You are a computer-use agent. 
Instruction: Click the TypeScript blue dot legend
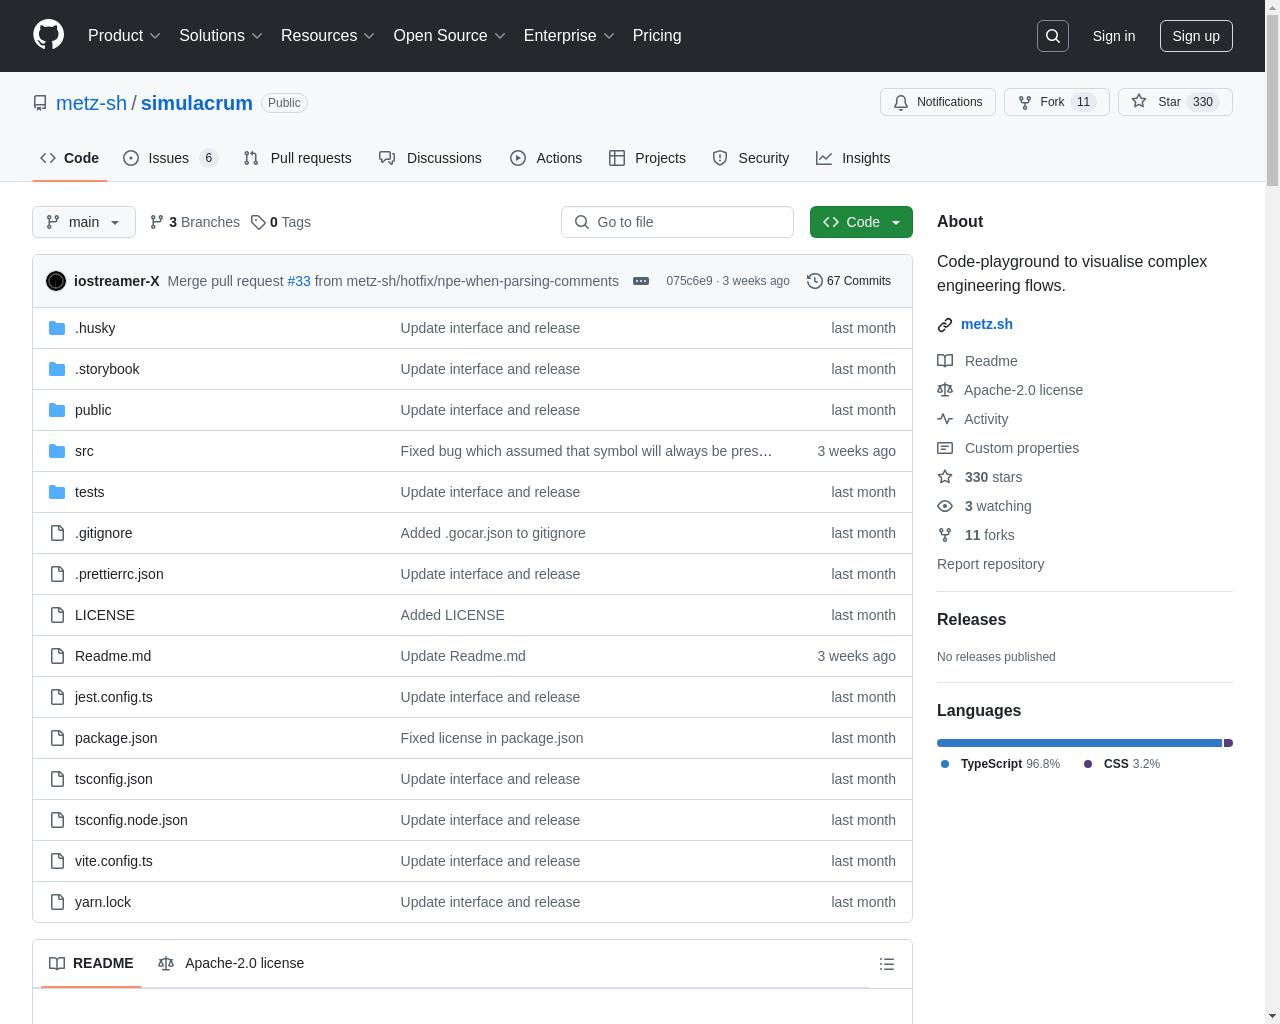click(945, 764)
